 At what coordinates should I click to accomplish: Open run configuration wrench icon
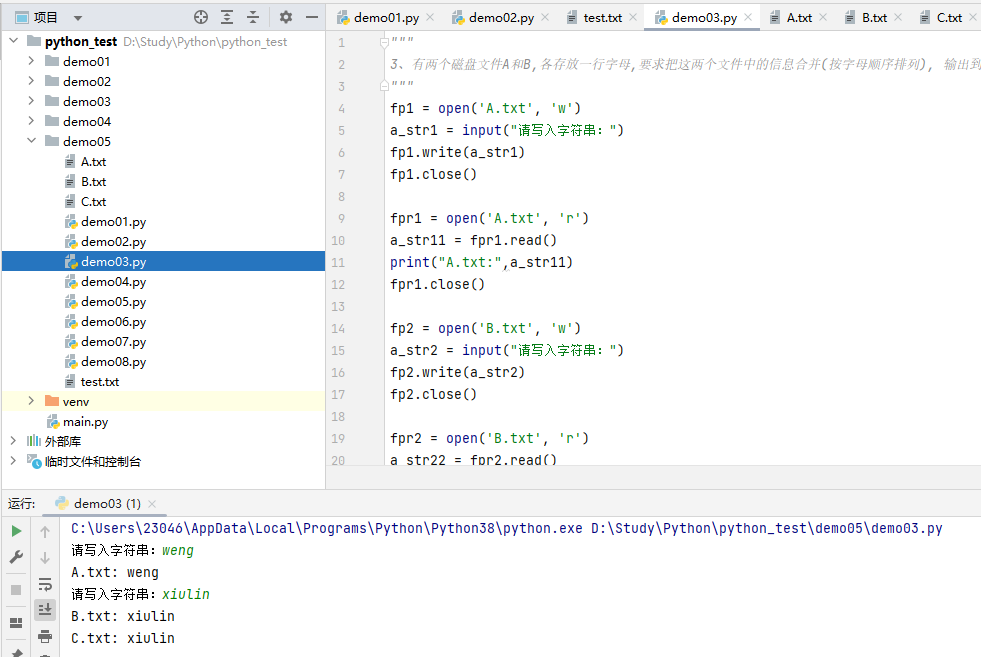pos(16,557)
